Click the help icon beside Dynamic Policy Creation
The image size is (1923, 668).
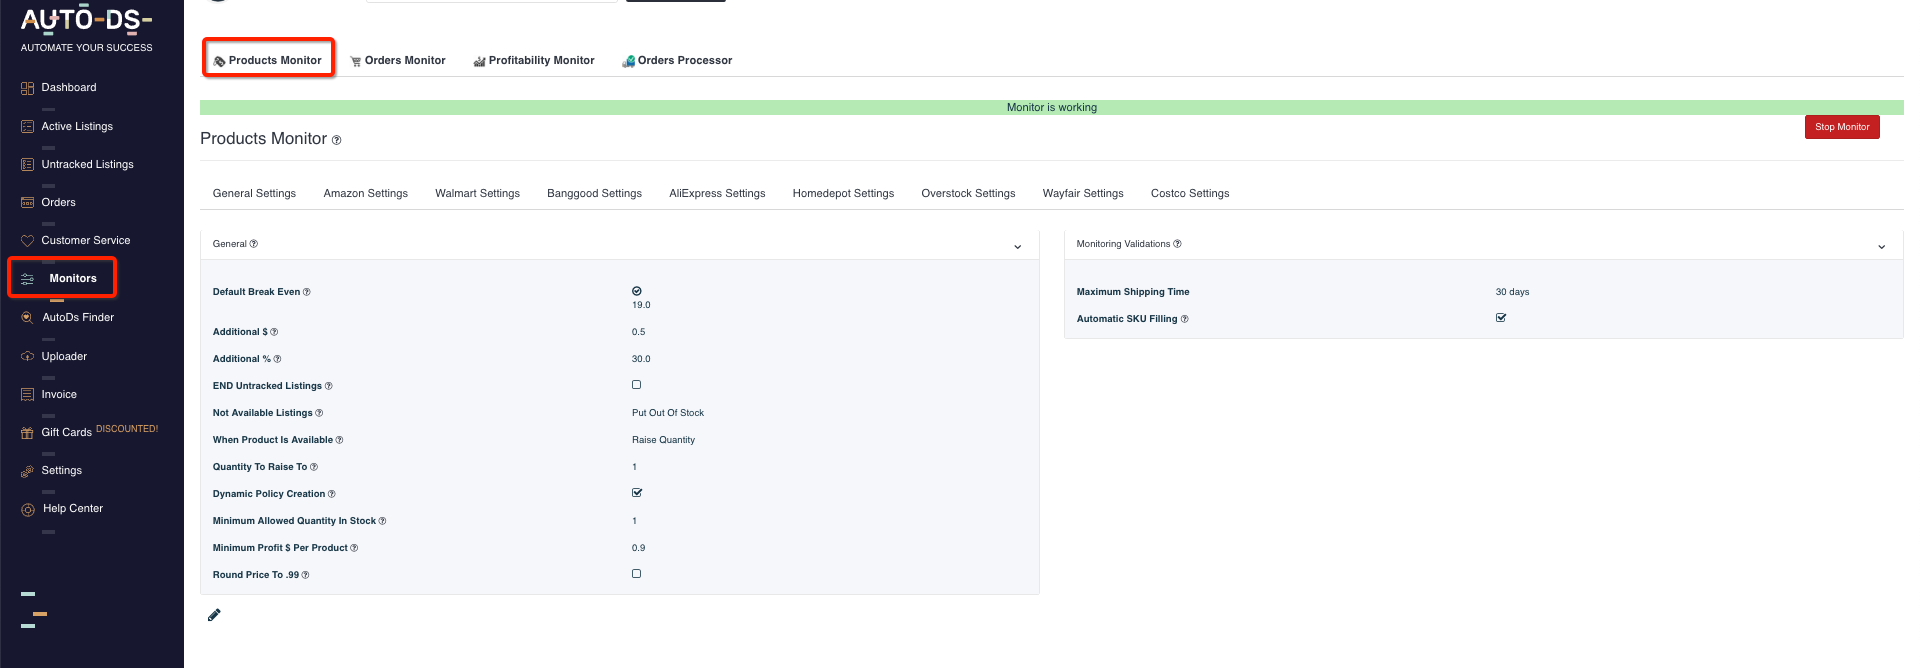tap(332, 494)
